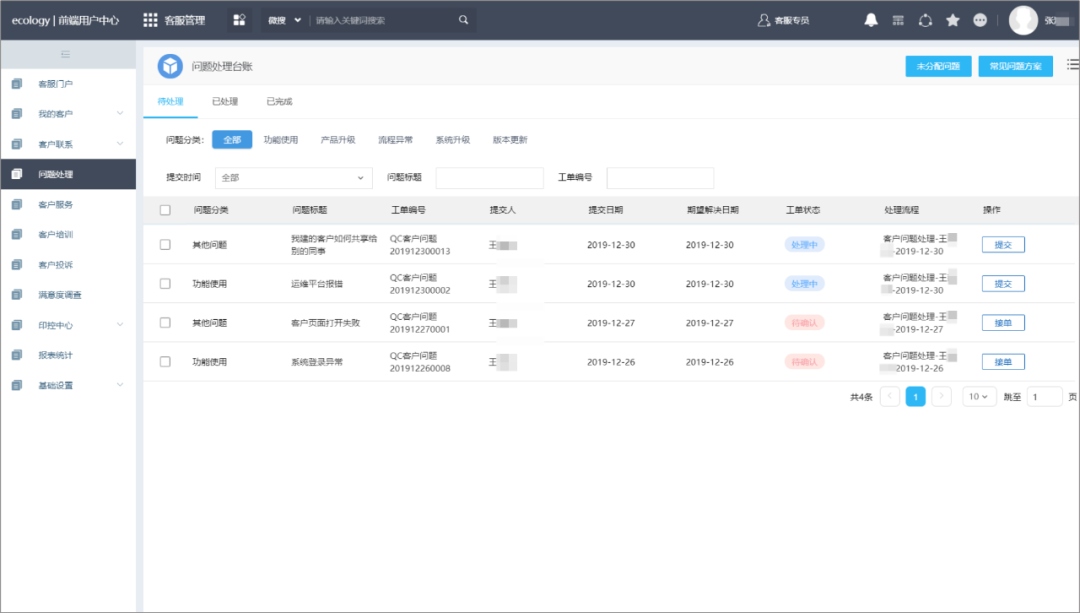Expand 客户联系 submenu chevron
Screen dimensions: 1080x613
(x=120, y=144)
